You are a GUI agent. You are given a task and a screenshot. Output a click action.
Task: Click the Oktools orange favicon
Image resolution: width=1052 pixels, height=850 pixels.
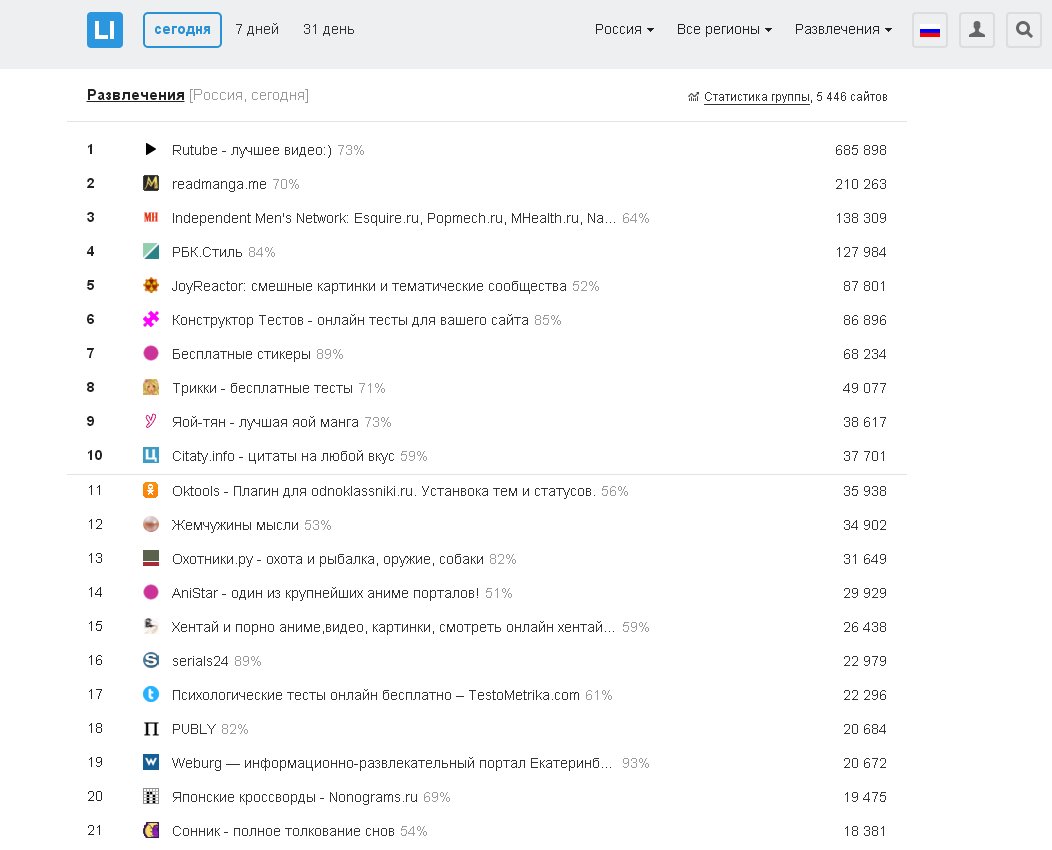(151, 491)
